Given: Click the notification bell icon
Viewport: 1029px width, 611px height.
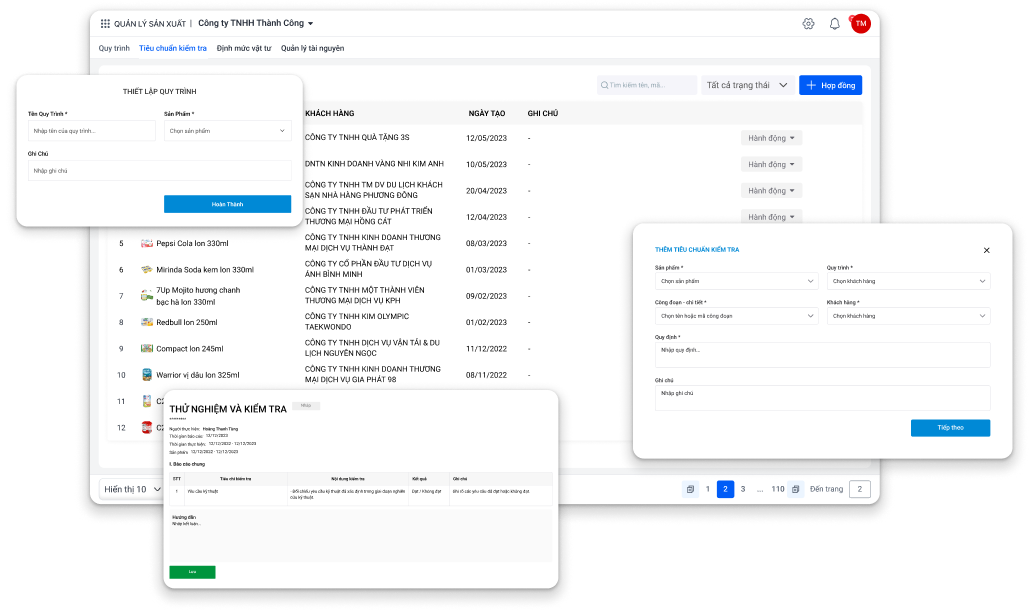Looking at the screenshot, I should (x=835, y=24).
